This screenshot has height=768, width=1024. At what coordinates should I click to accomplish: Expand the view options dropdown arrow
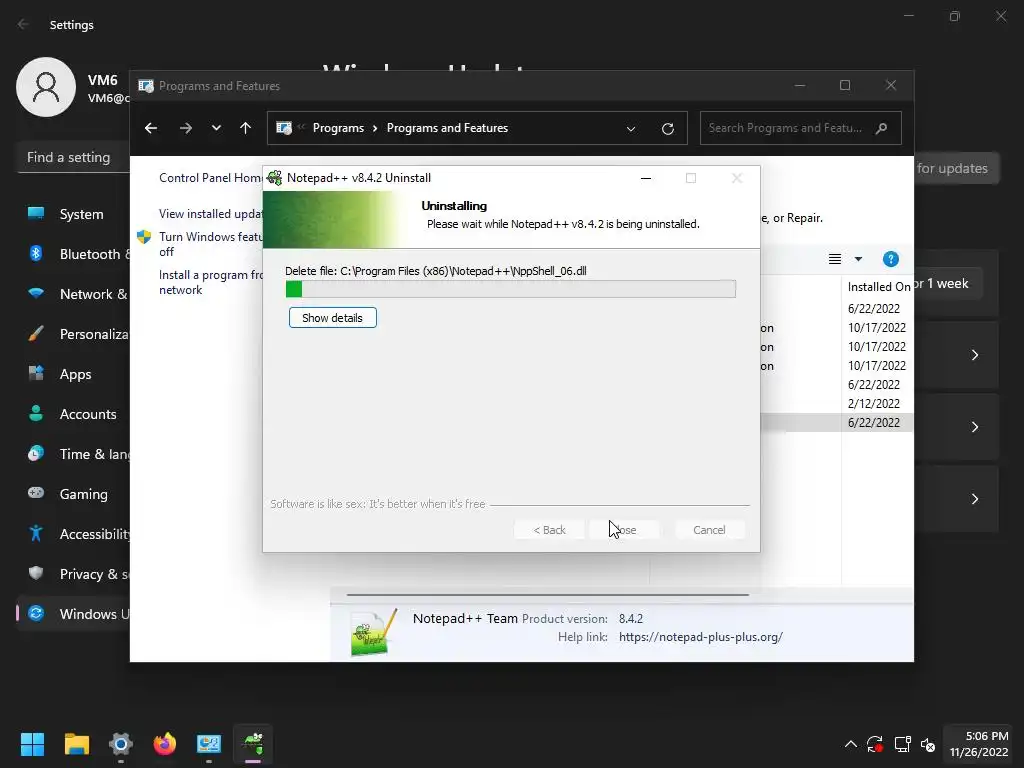point(858,259)
